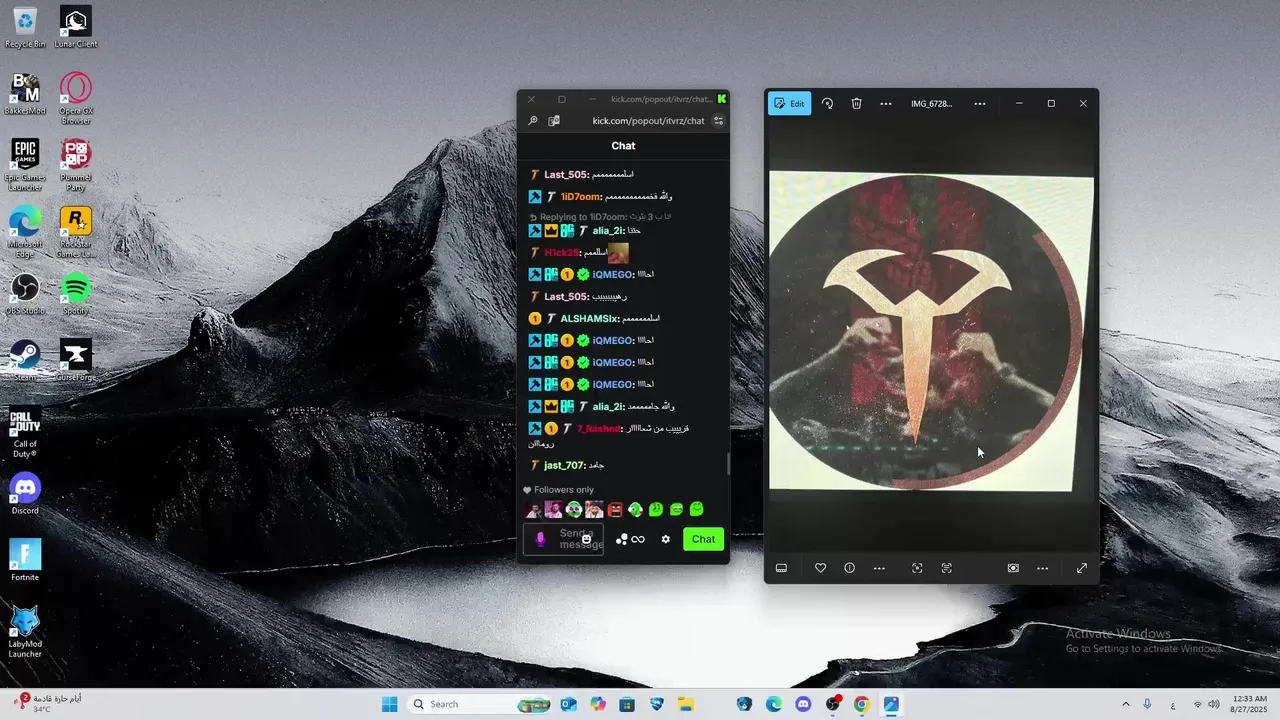The image size is (1280, 720).
Task: Enter fullscreen in Photos with the arrows icon
Action: coord(1081,568)
